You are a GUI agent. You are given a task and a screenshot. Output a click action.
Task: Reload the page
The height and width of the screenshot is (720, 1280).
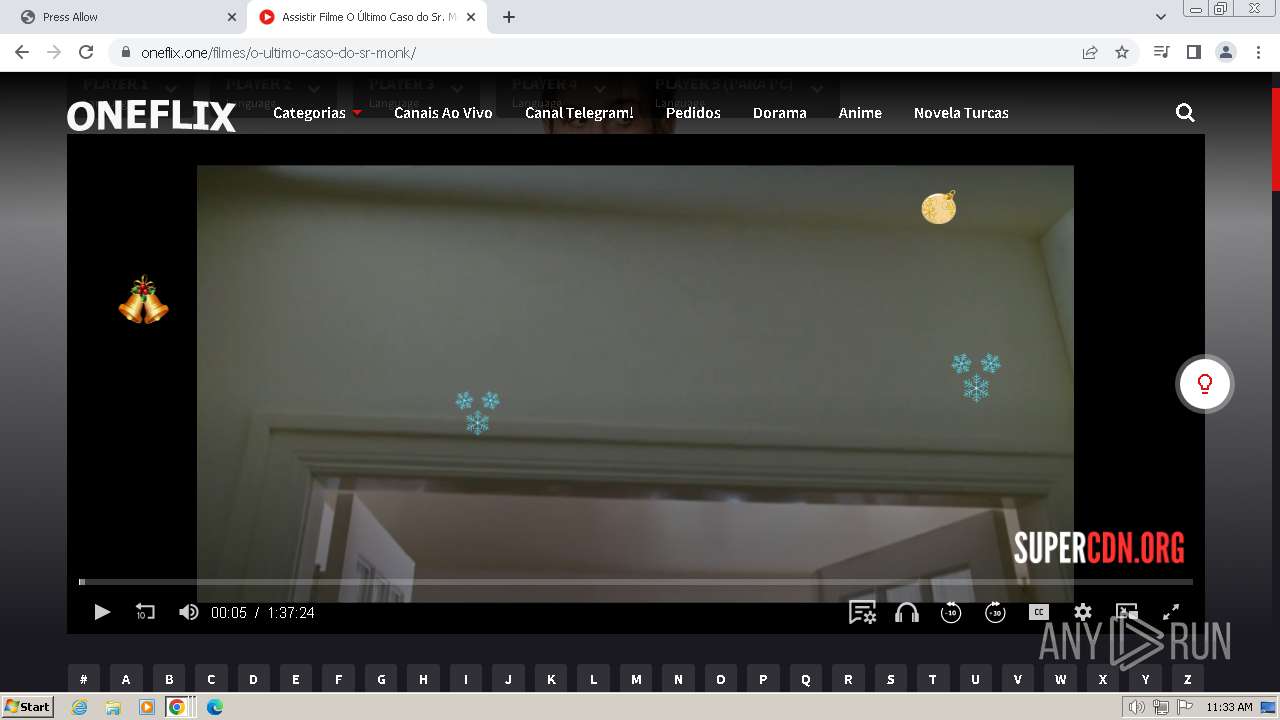click(x=86, y=52)
